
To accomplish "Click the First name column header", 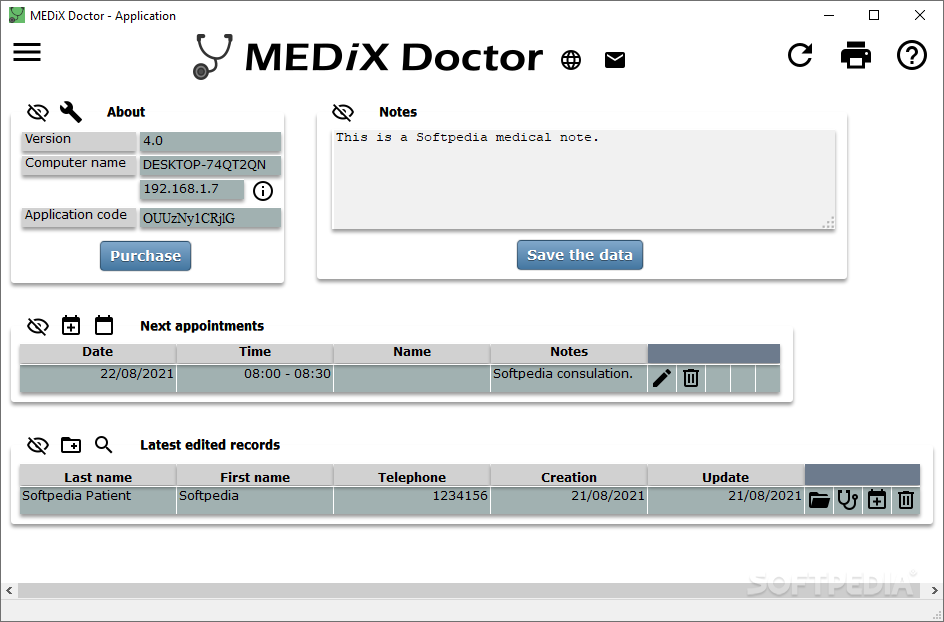I will (x=255, y=477).
